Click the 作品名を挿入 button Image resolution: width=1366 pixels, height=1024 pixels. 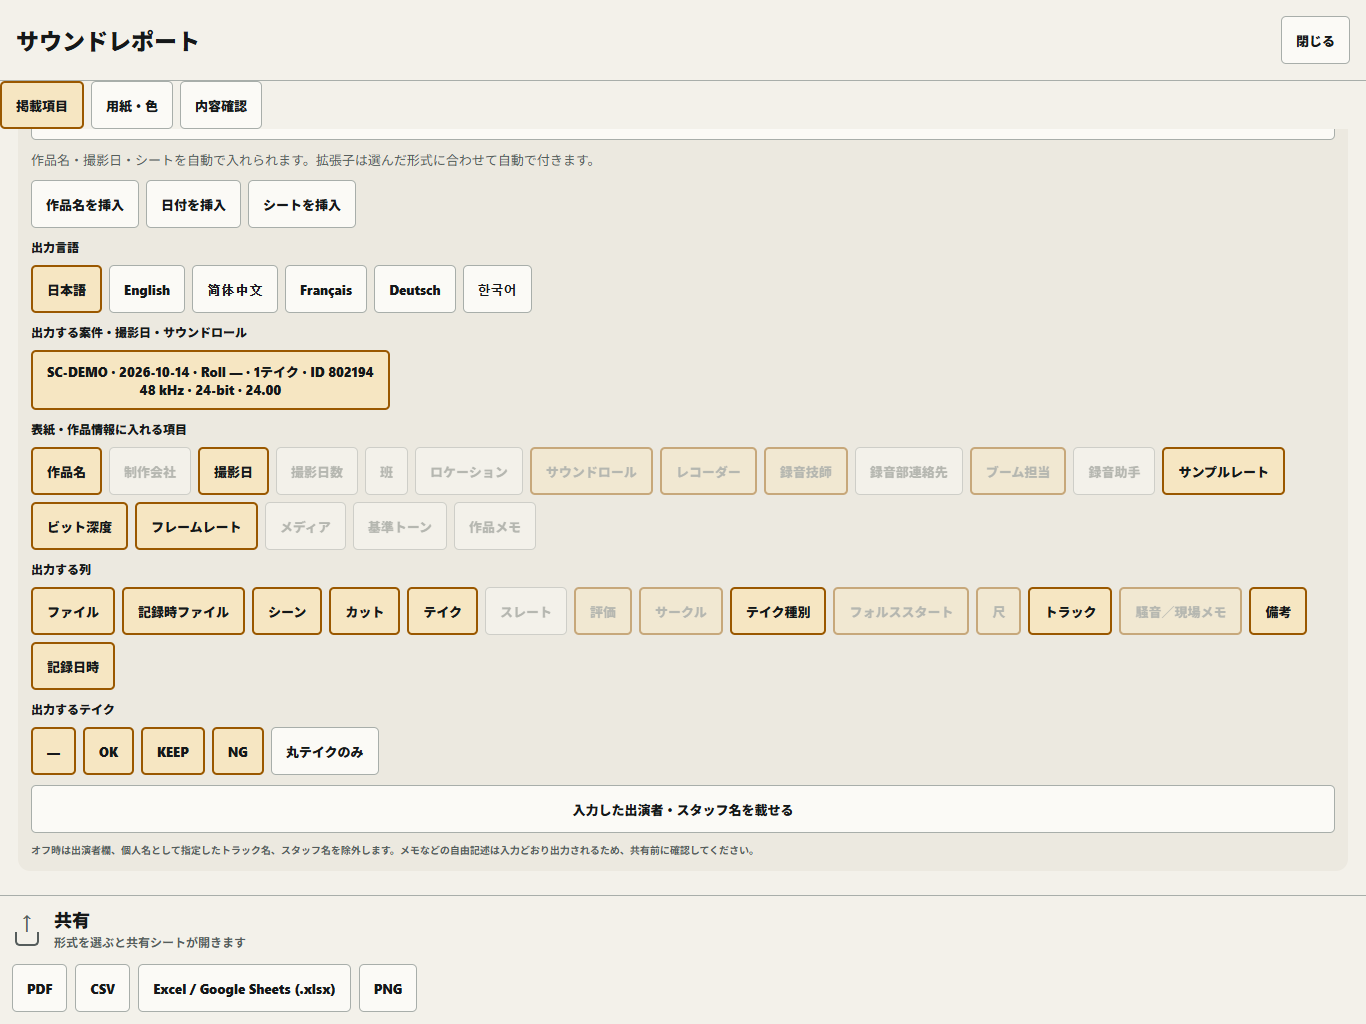pyautogui.click(x=85, y=204)
